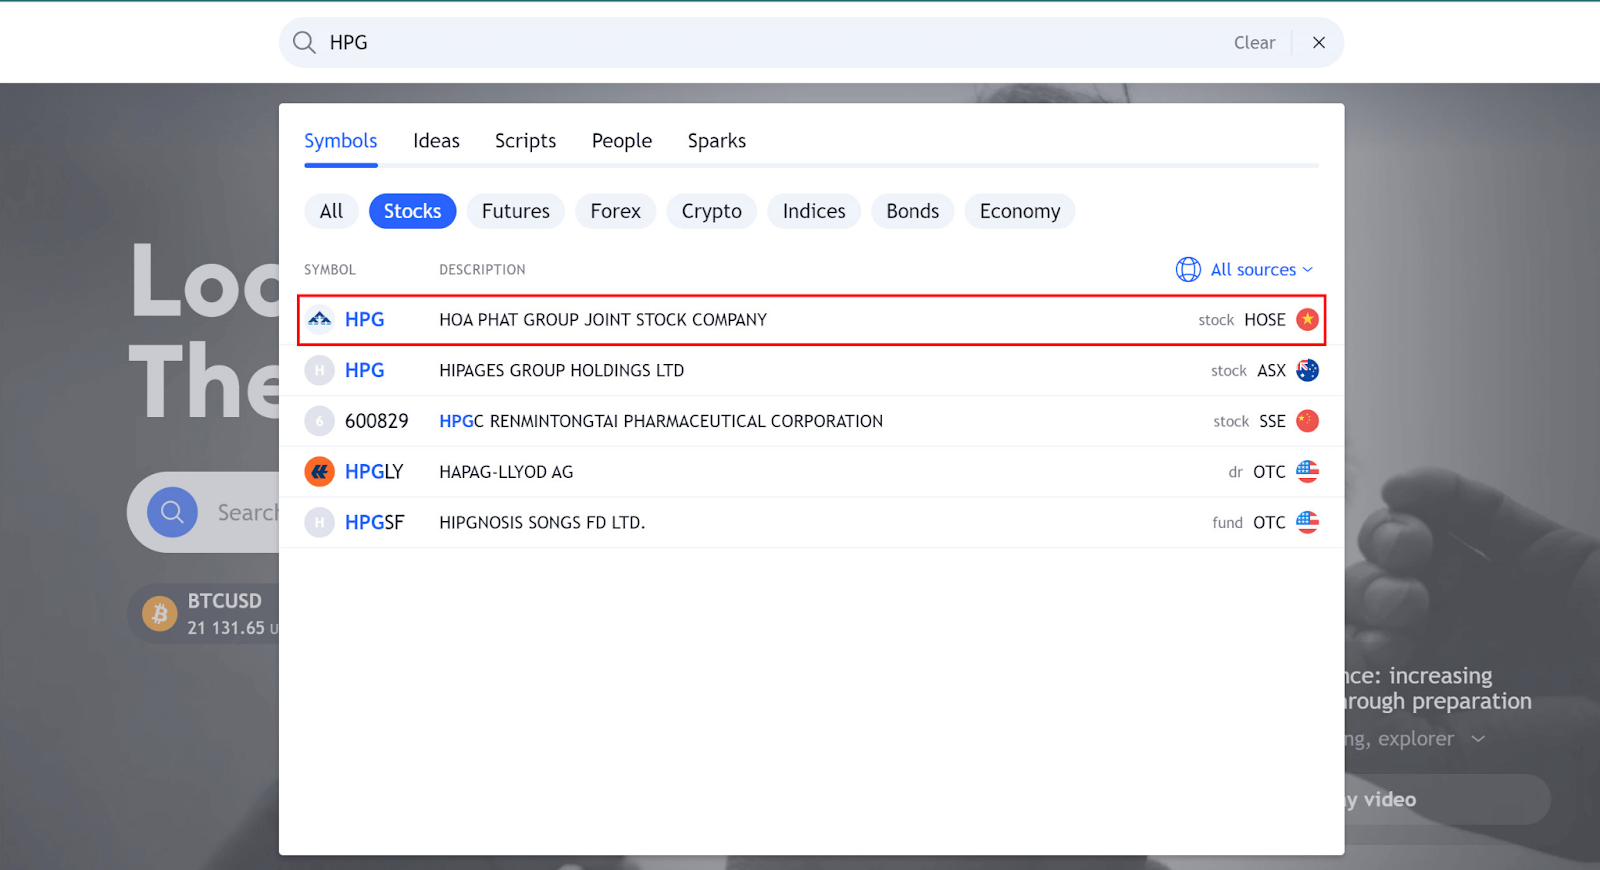This screenshot has height=870, width=1600.
Task: Click the Bitcoin icon on BTCUSD ticker
Action: coord(160,613)
